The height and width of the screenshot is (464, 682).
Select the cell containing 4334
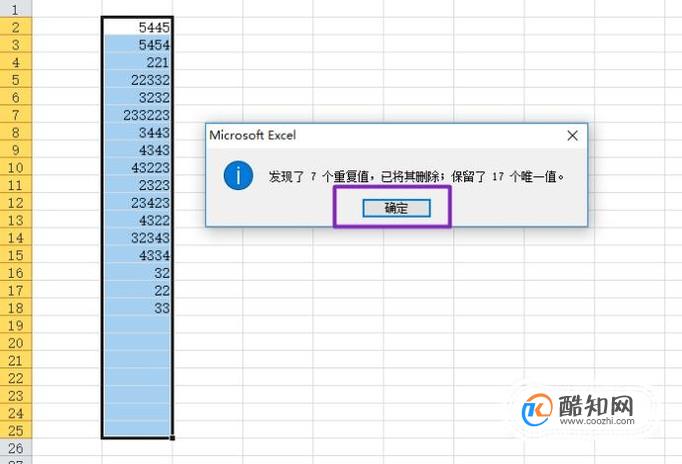pos(137,255)
